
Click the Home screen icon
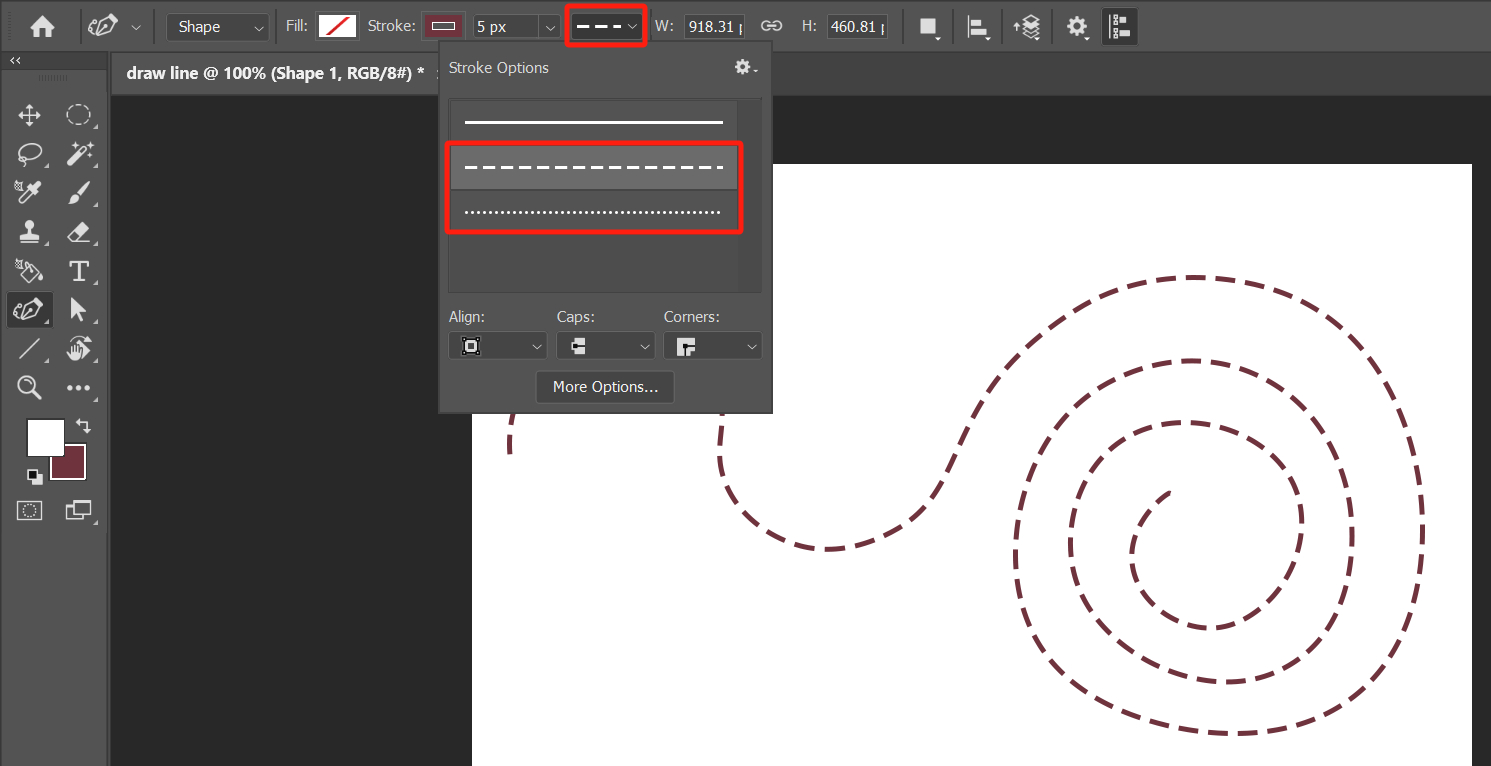coord(41,25)
